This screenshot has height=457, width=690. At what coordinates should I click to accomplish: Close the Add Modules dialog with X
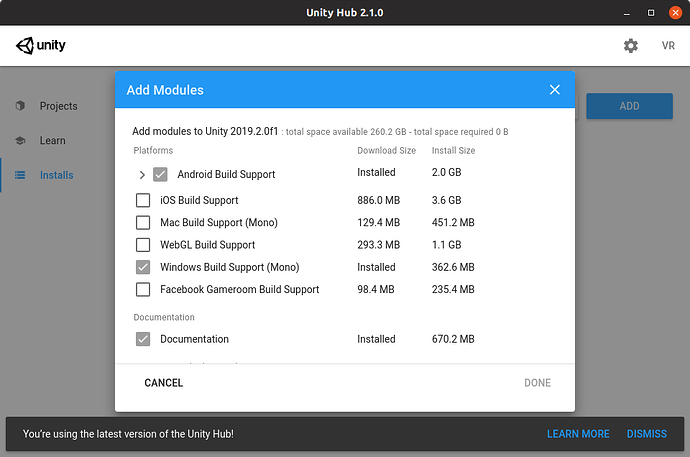(555, 90)
